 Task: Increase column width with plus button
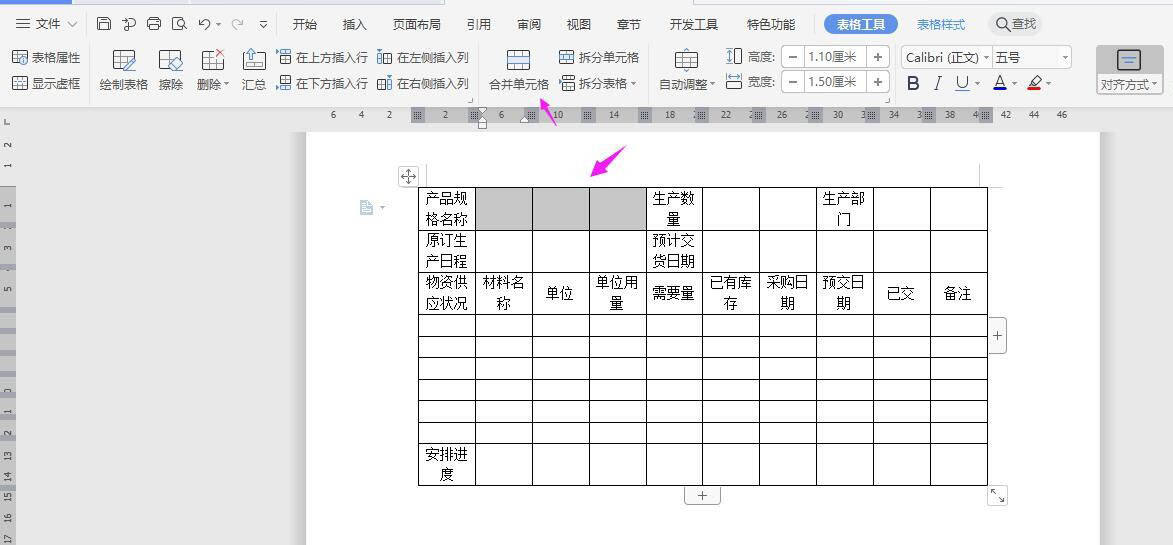click(x=878, y=81)
